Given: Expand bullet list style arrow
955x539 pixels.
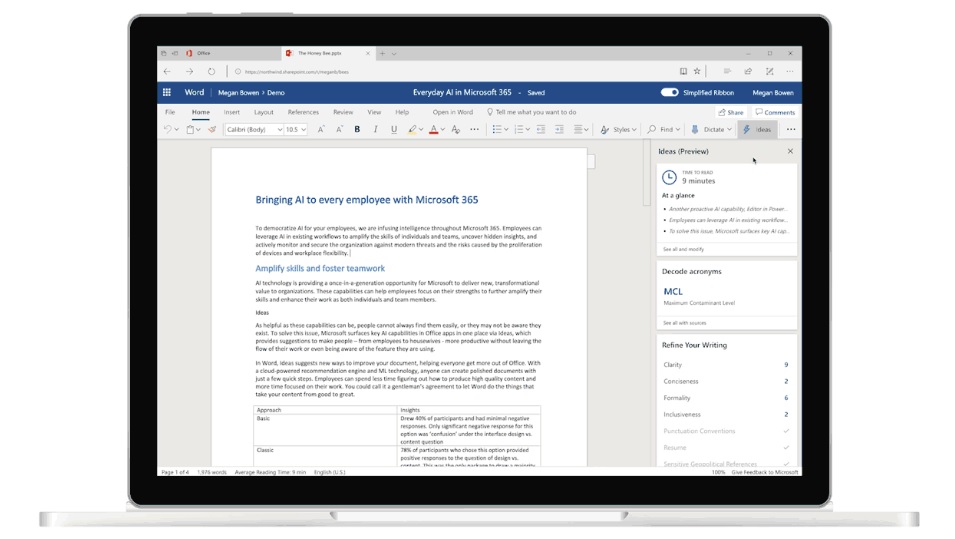Looking at the screenshot, I should pos(506,130).
